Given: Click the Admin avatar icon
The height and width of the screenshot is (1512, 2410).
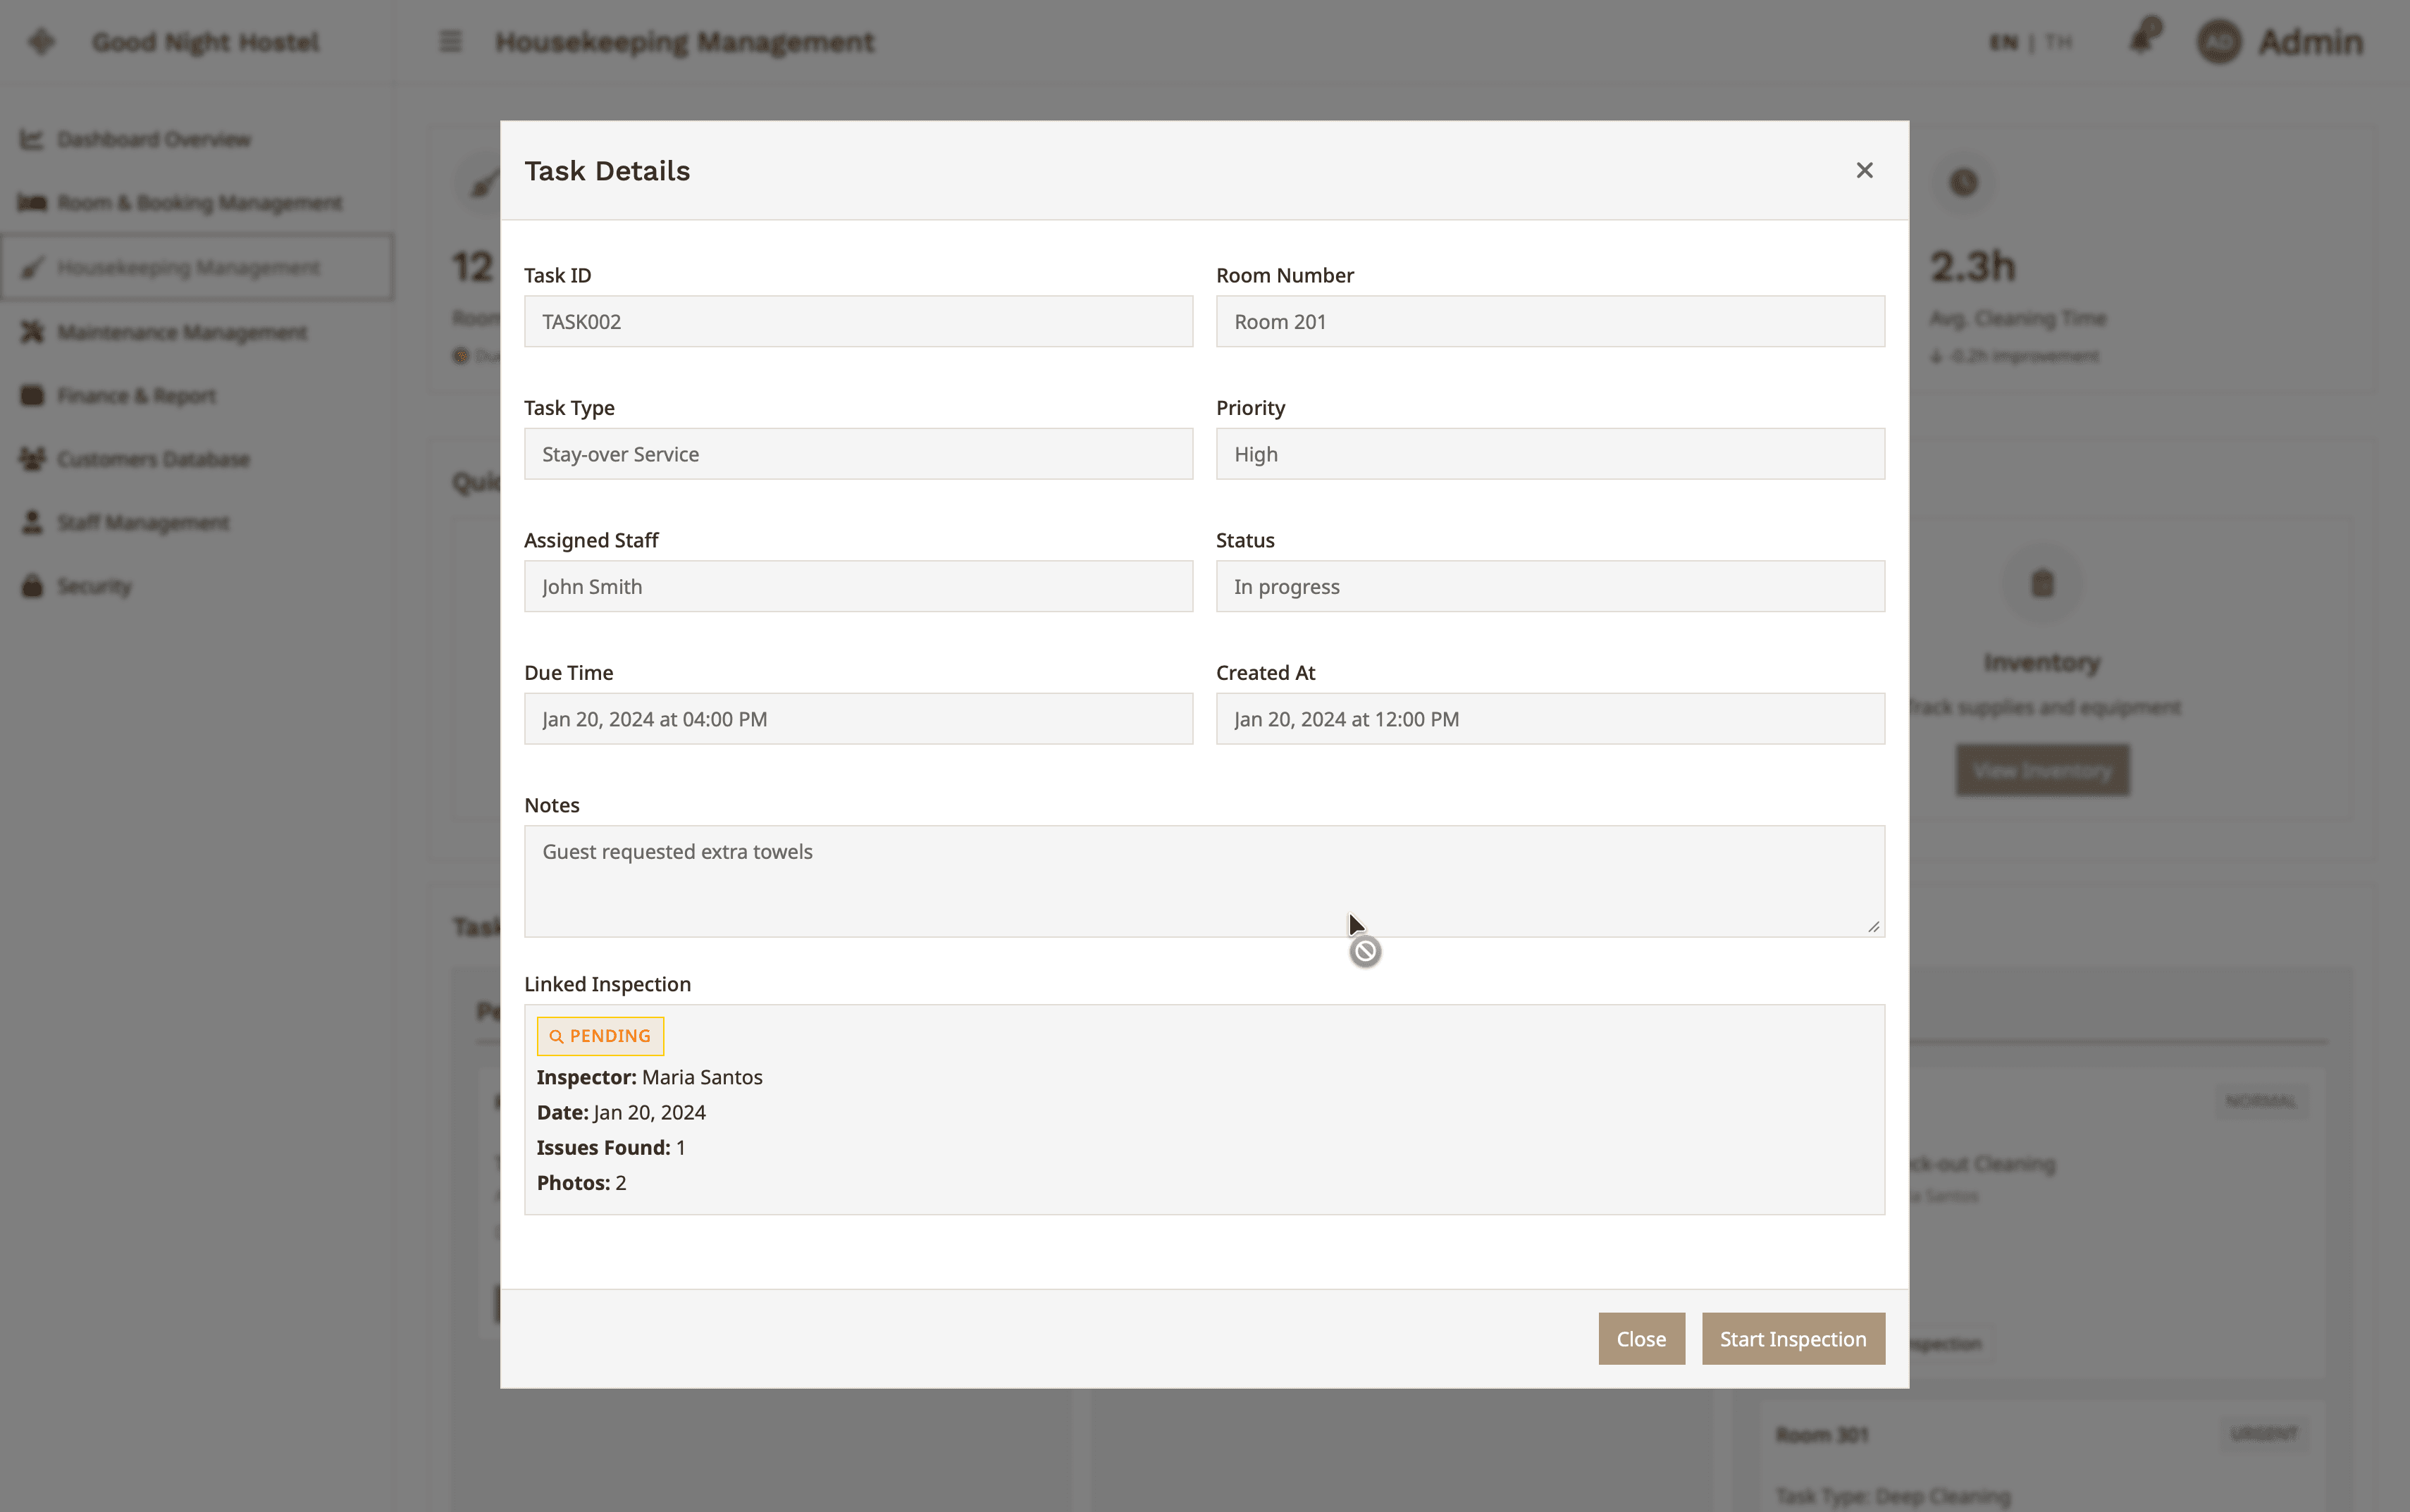Looking at the screenshot, I should click(2218, 42).
